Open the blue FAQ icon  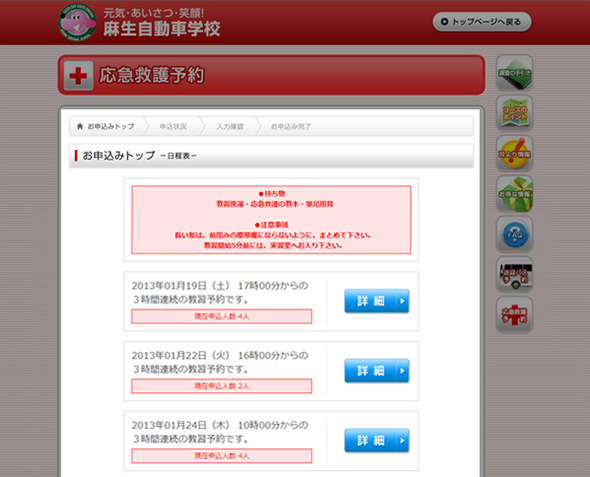(x=514, y=234)
